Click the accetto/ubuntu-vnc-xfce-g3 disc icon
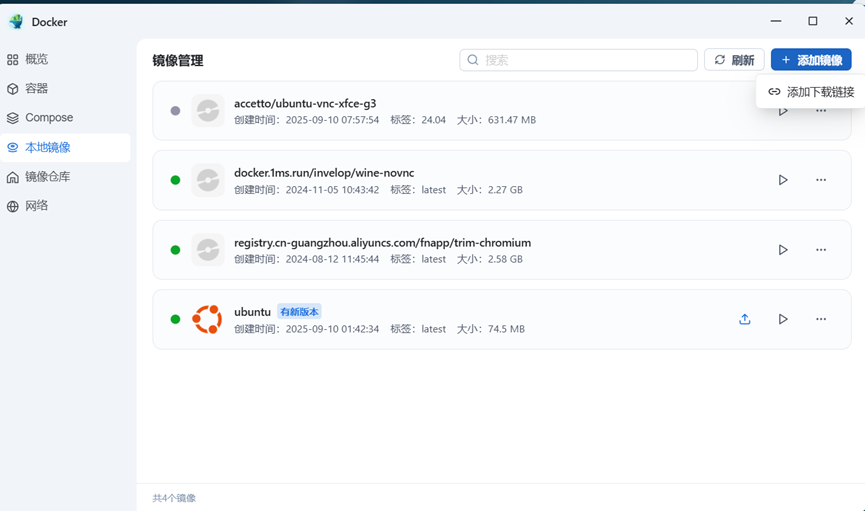Viewport: 865px width, 511px height. coord(208,110)
